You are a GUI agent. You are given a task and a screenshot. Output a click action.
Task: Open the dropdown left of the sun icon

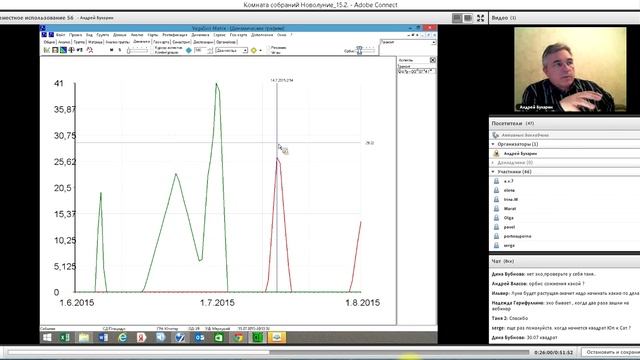point(231,50)
